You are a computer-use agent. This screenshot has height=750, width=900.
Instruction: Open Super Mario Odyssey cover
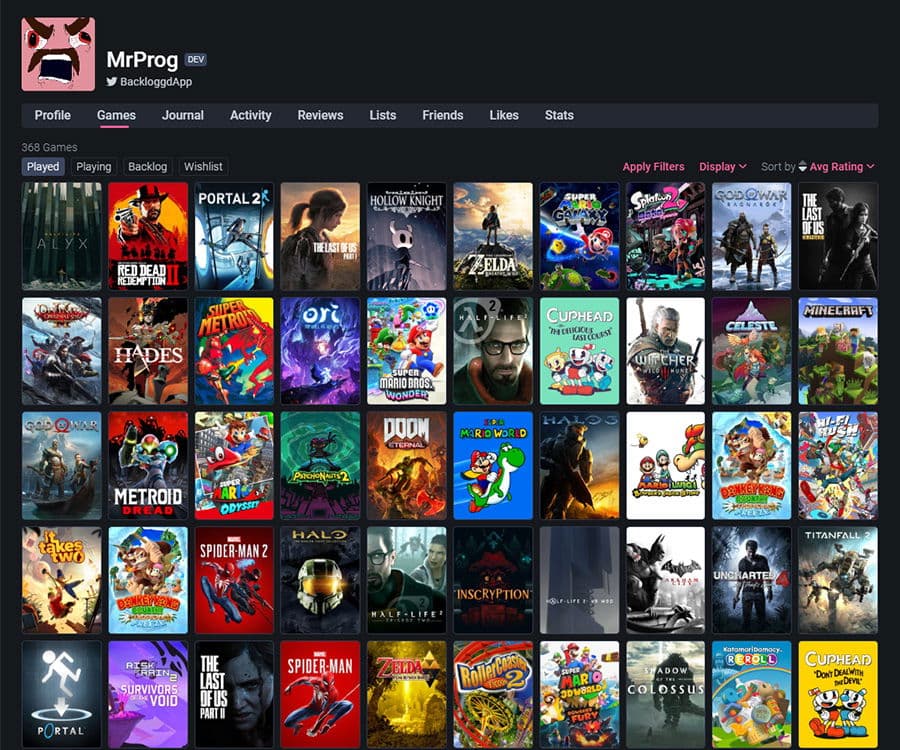click(234, 466)
